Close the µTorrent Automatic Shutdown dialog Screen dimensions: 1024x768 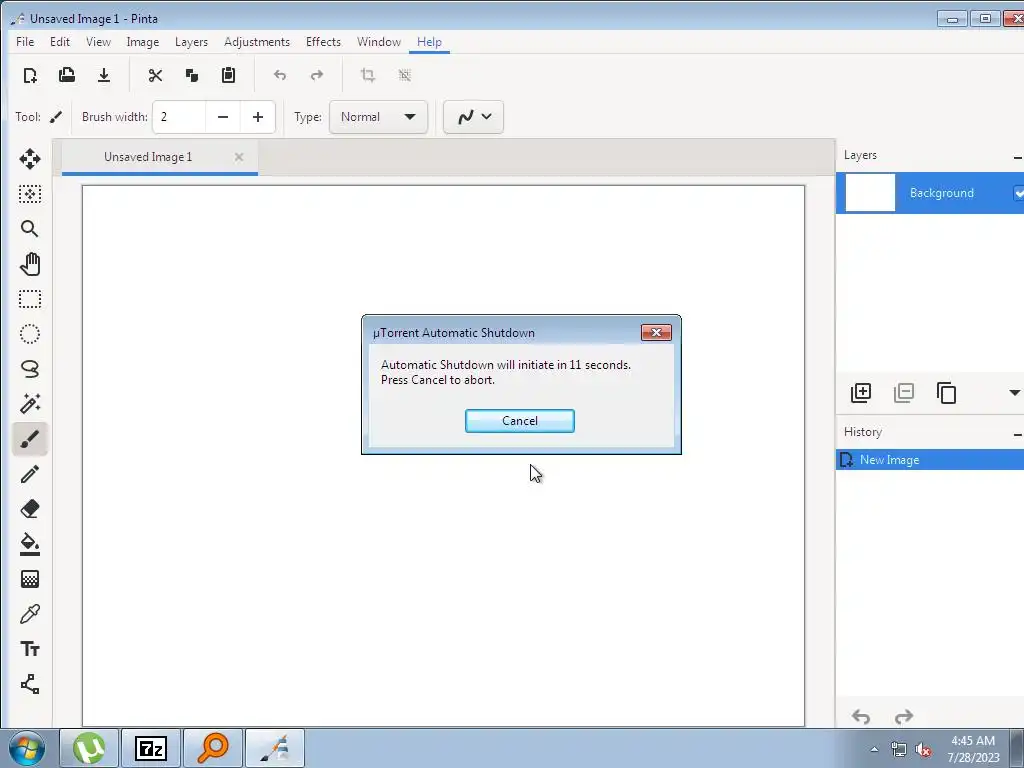coord(656,333)
